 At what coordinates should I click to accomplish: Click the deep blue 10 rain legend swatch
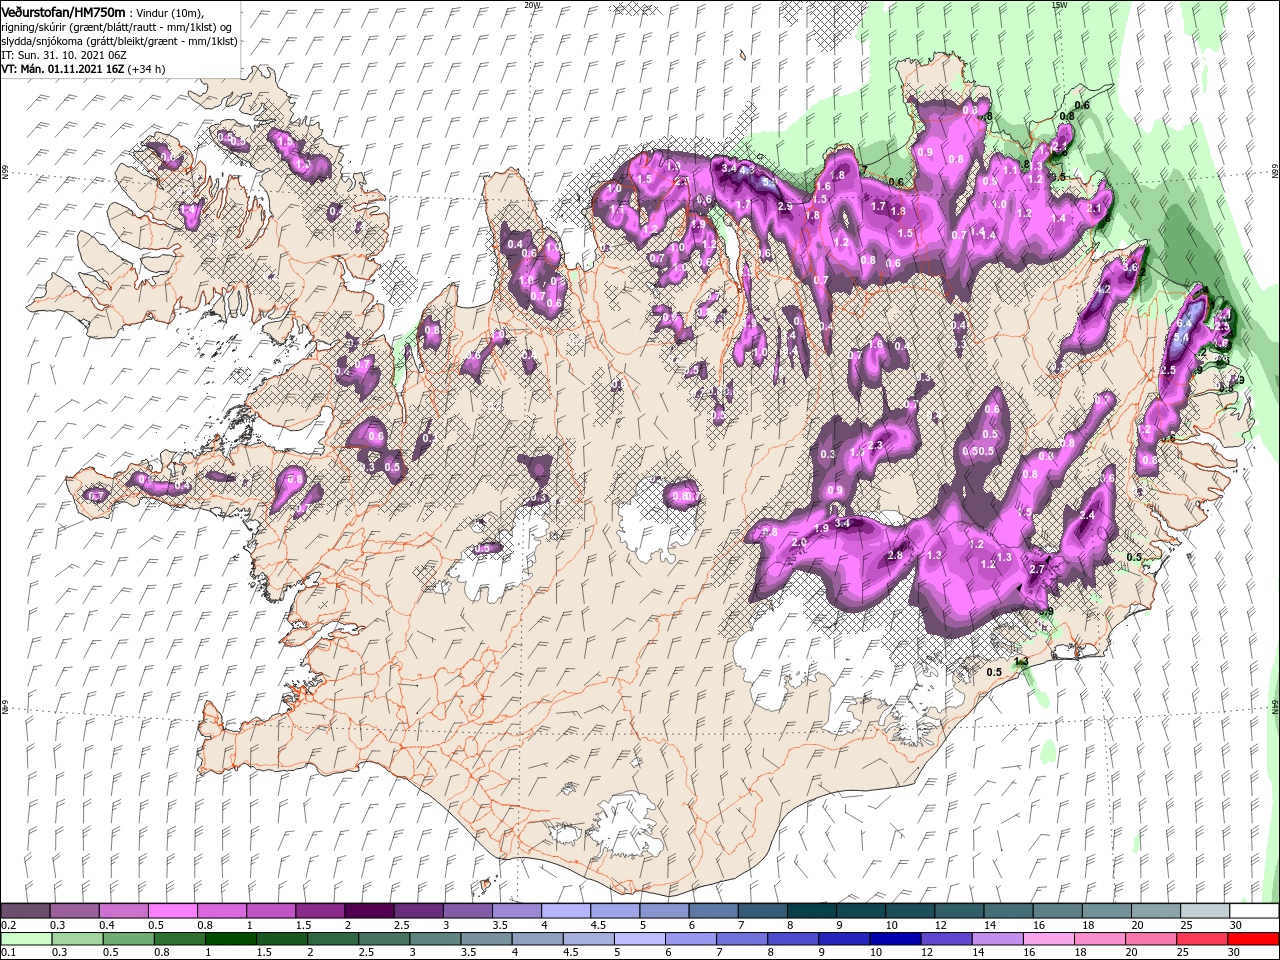click(895, 938)
